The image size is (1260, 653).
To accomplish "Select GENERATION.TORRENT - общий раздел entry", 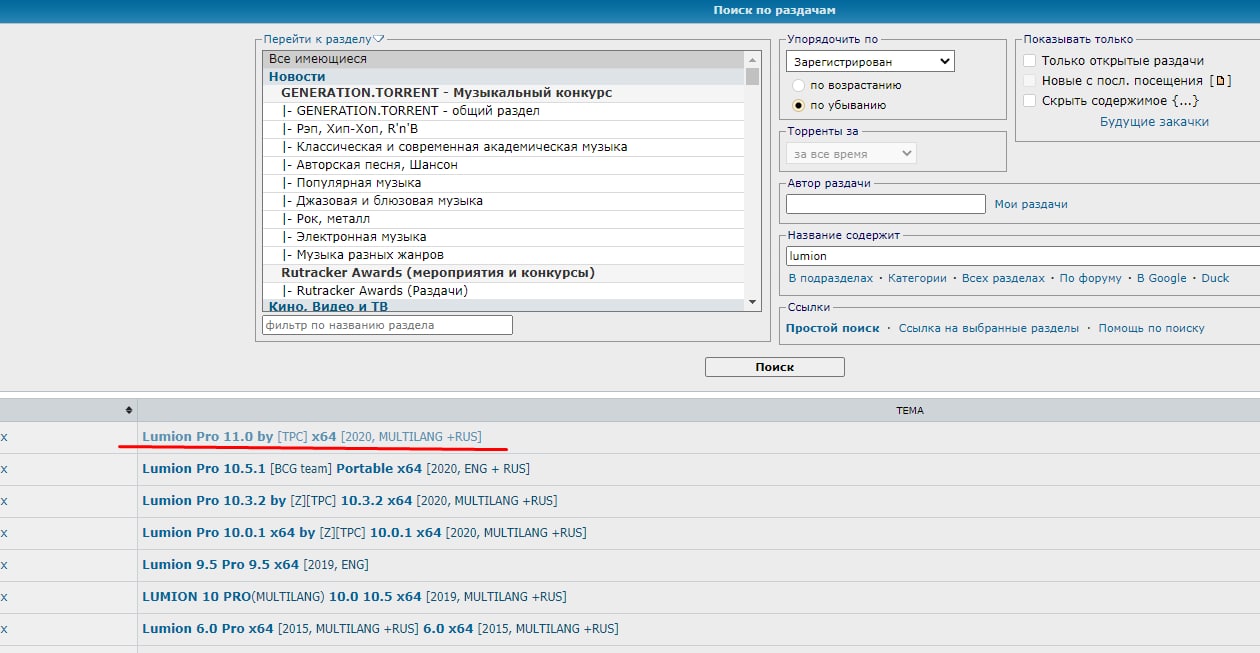I will pos(504,111).
